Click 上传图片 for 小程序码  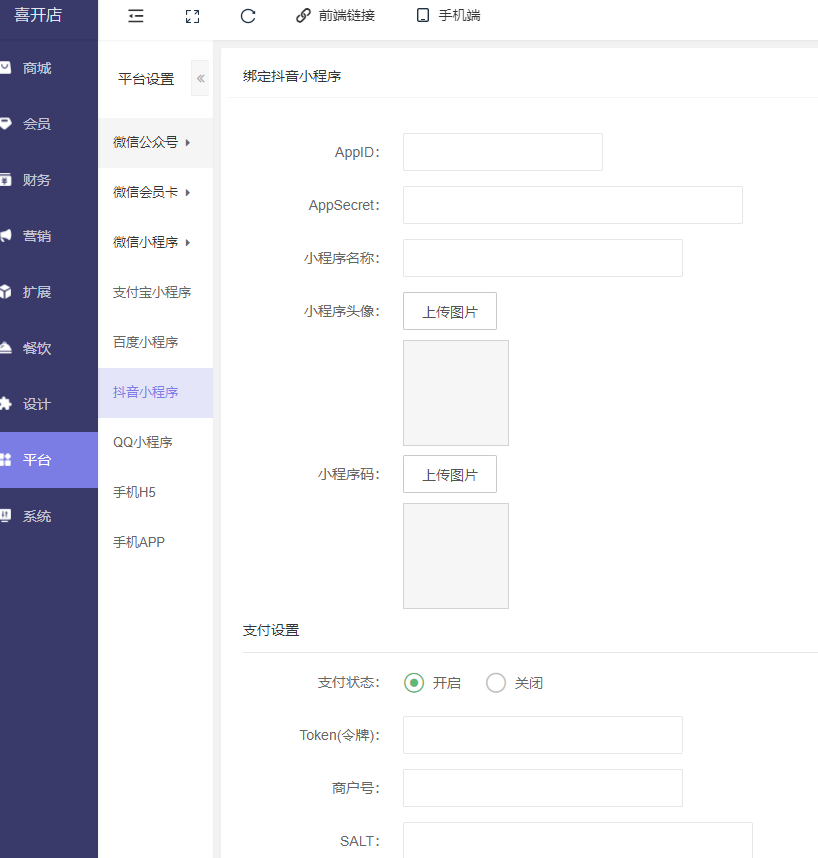(450, 474)
